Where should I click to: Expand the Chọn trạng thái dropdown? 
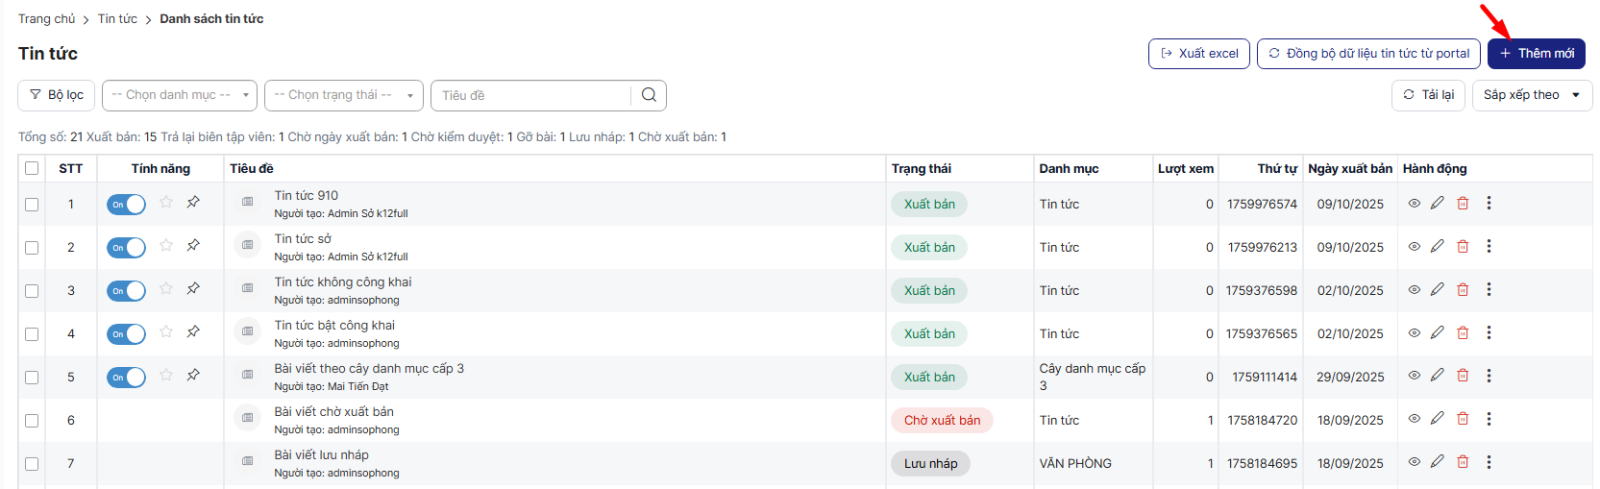click(x=343, y=95)
